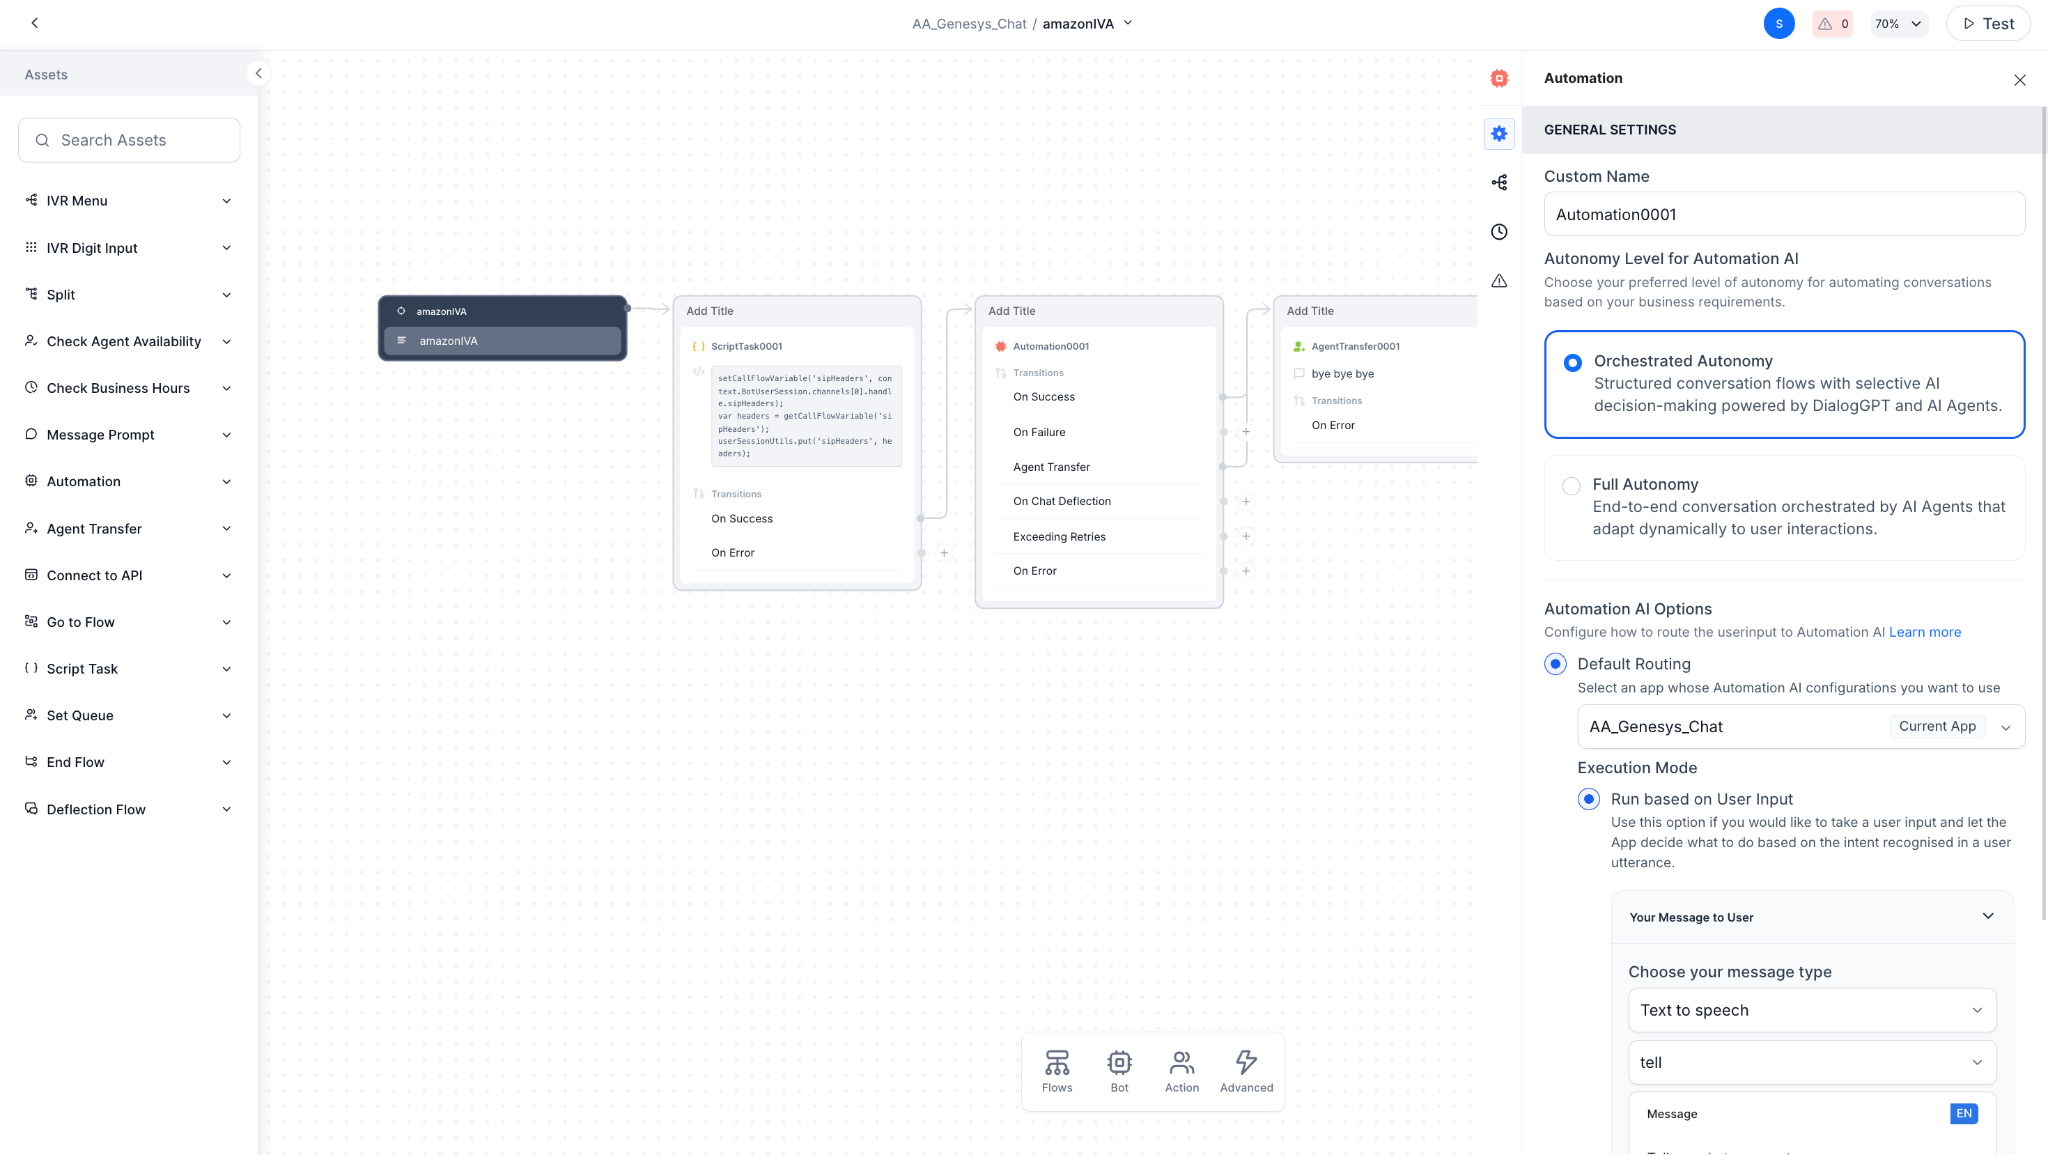Click the connections icon in right sidebar

click(x=1498, y=182)
